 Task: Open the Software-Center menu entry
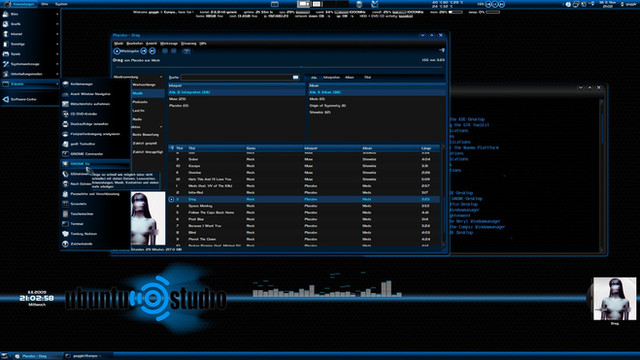23,99
